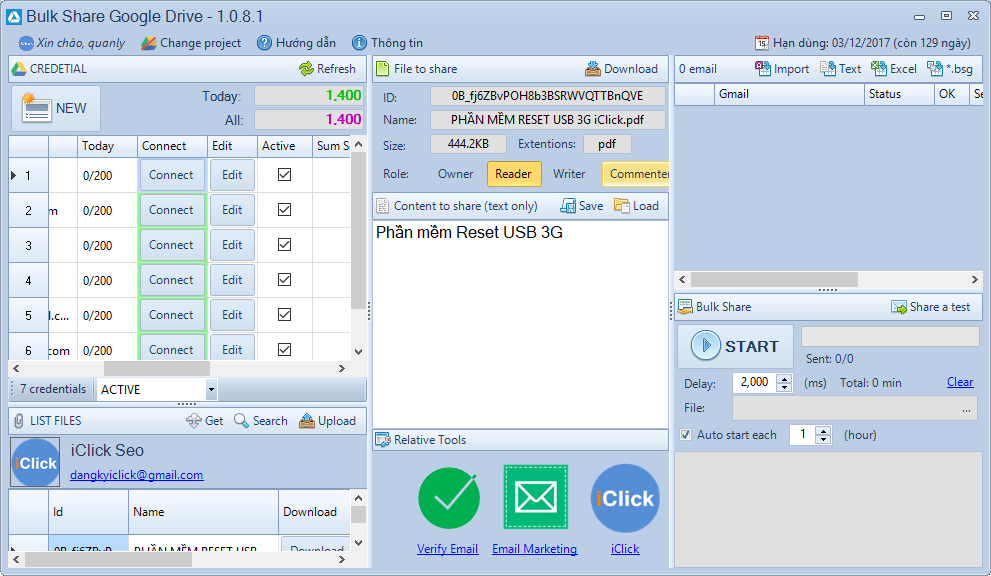Open the iClick round logo tool
991x576 pixels.
(625, 498)
